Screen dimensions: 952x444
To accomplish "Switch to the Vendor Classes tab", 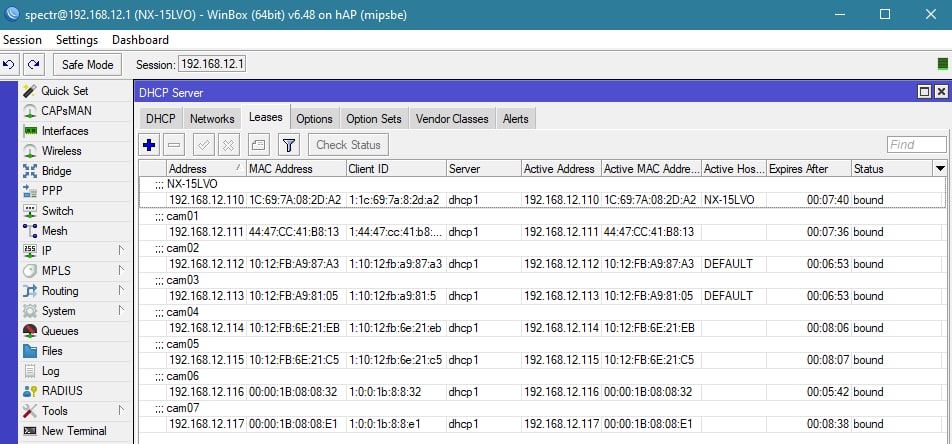I will tap(452, 119).
